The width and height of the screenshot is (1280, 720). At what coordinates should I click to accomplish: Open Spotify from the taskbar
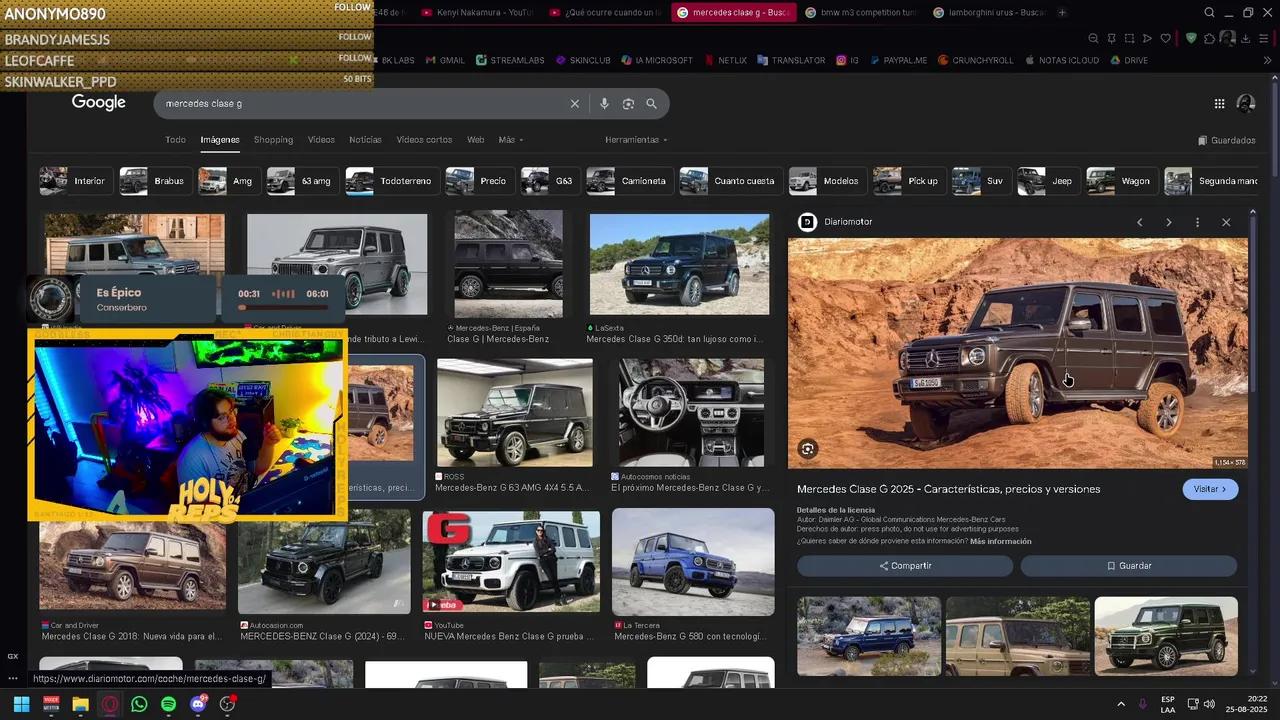pyautogui.click(x=168, y=704)
